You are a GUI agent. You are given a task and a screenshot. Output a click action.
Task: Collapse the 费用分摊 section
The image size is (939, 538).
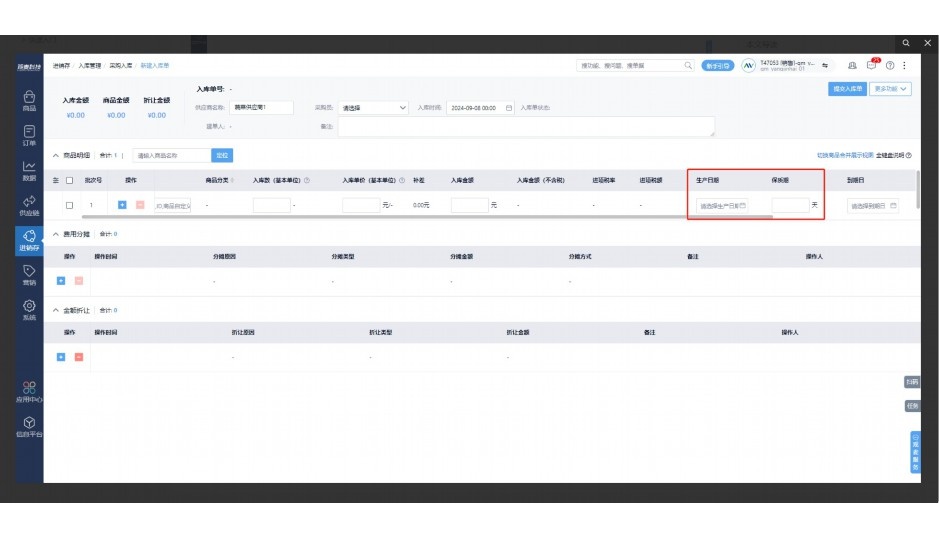tap(56, 234)
